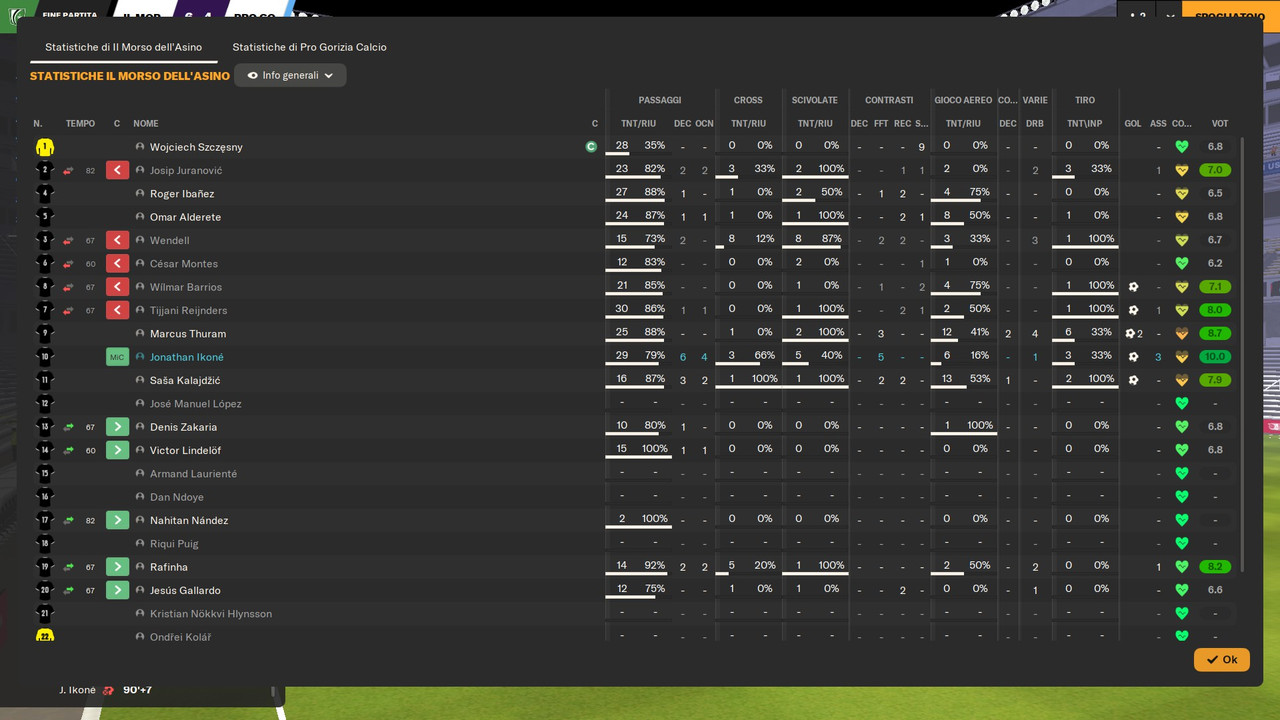
Task: Click PASSAGGI column group header
Action: [x=660, y=100]
